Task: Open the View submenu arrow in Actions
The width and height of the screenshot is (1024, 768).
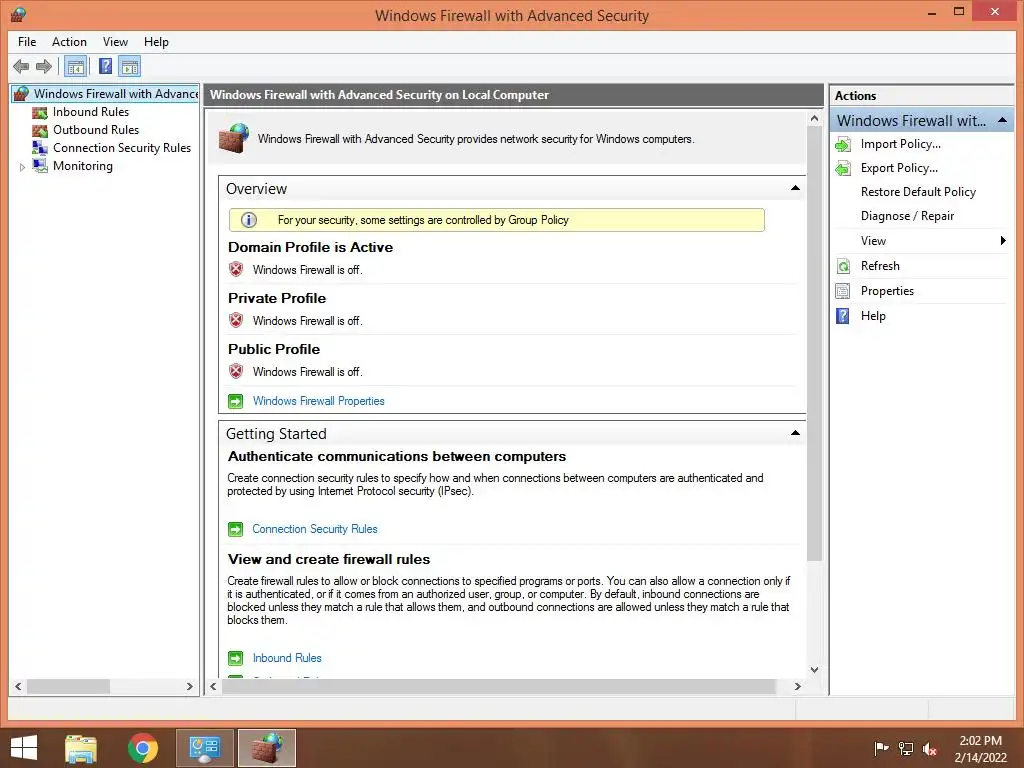Action: coord(1003,240)
